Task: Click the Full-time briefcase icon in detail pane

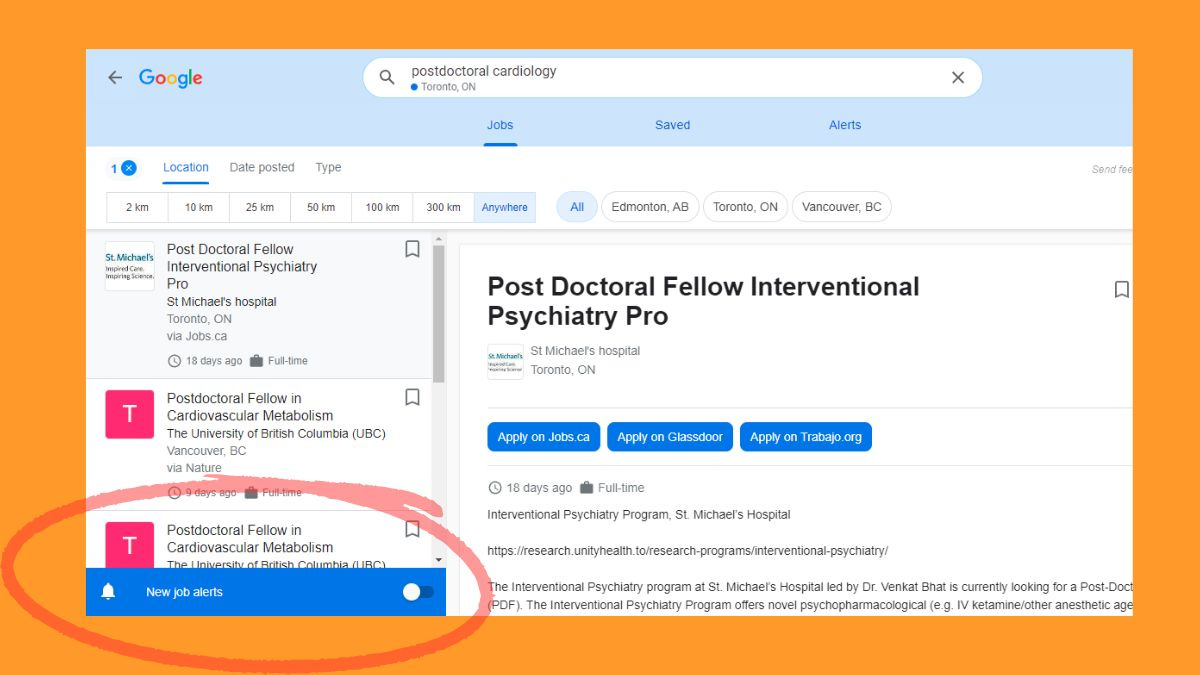Action: [x=587, y=488]
